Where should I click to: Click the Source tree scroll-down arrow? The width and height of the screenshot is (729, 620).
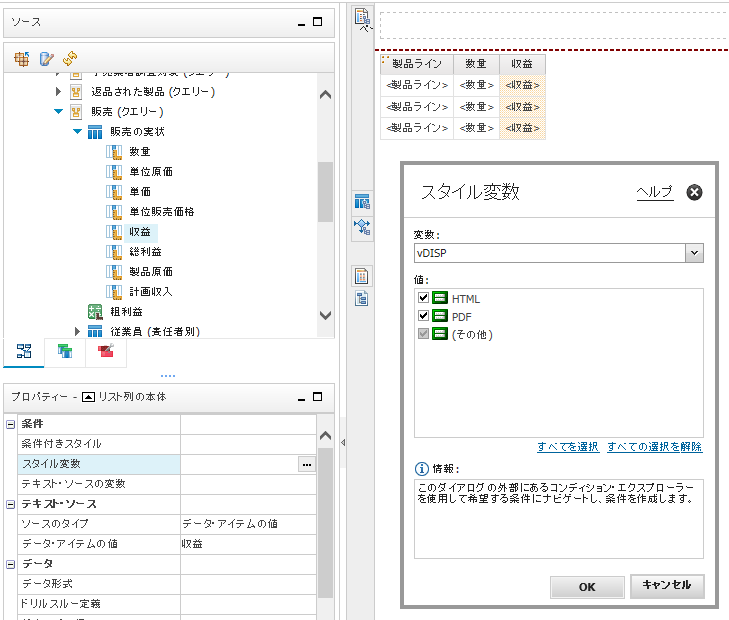pos(325,315)
